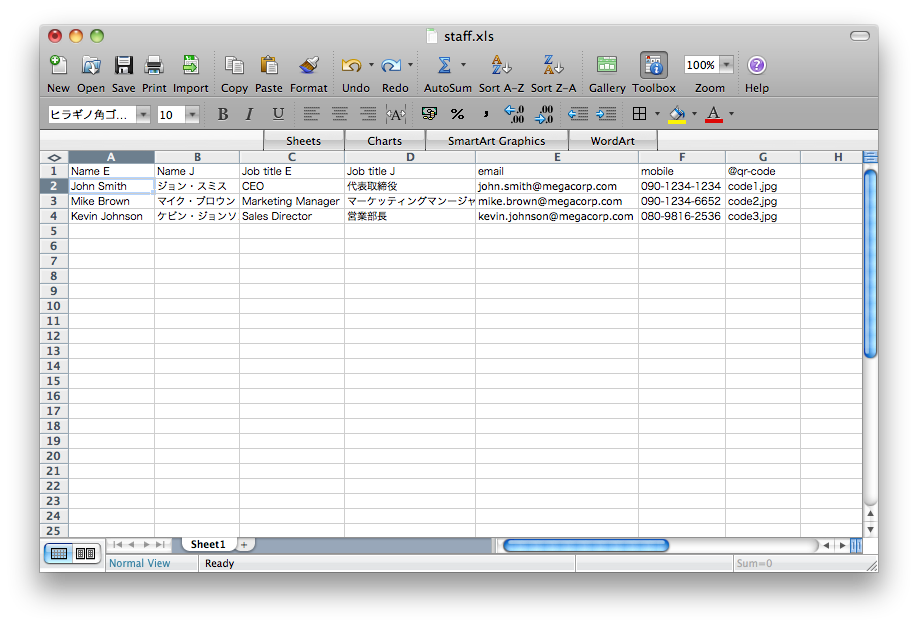Image resolution: width=918 pixels, height=627 pixels.
Task: Switch to Page Layout view button
Action: point(85,553)
